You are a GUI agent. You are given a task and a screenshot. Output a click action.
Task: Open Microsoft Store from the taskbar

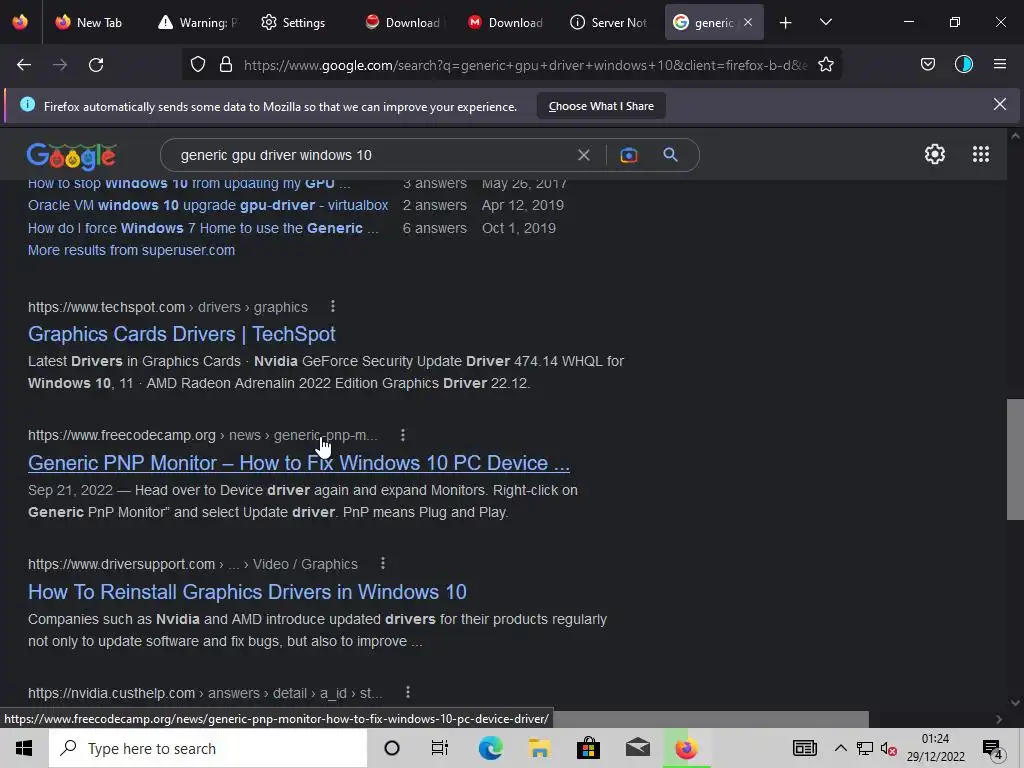point(588,748)
